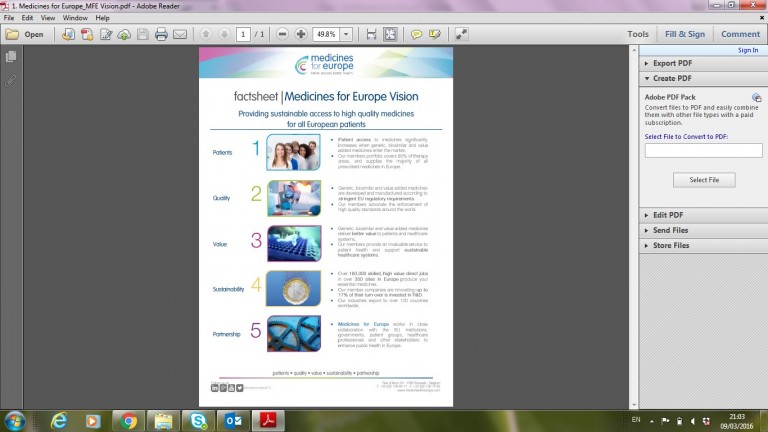Click the EN language indicator in tray
768x432 pixels.
pyautogui.click(x=636, y=420)
